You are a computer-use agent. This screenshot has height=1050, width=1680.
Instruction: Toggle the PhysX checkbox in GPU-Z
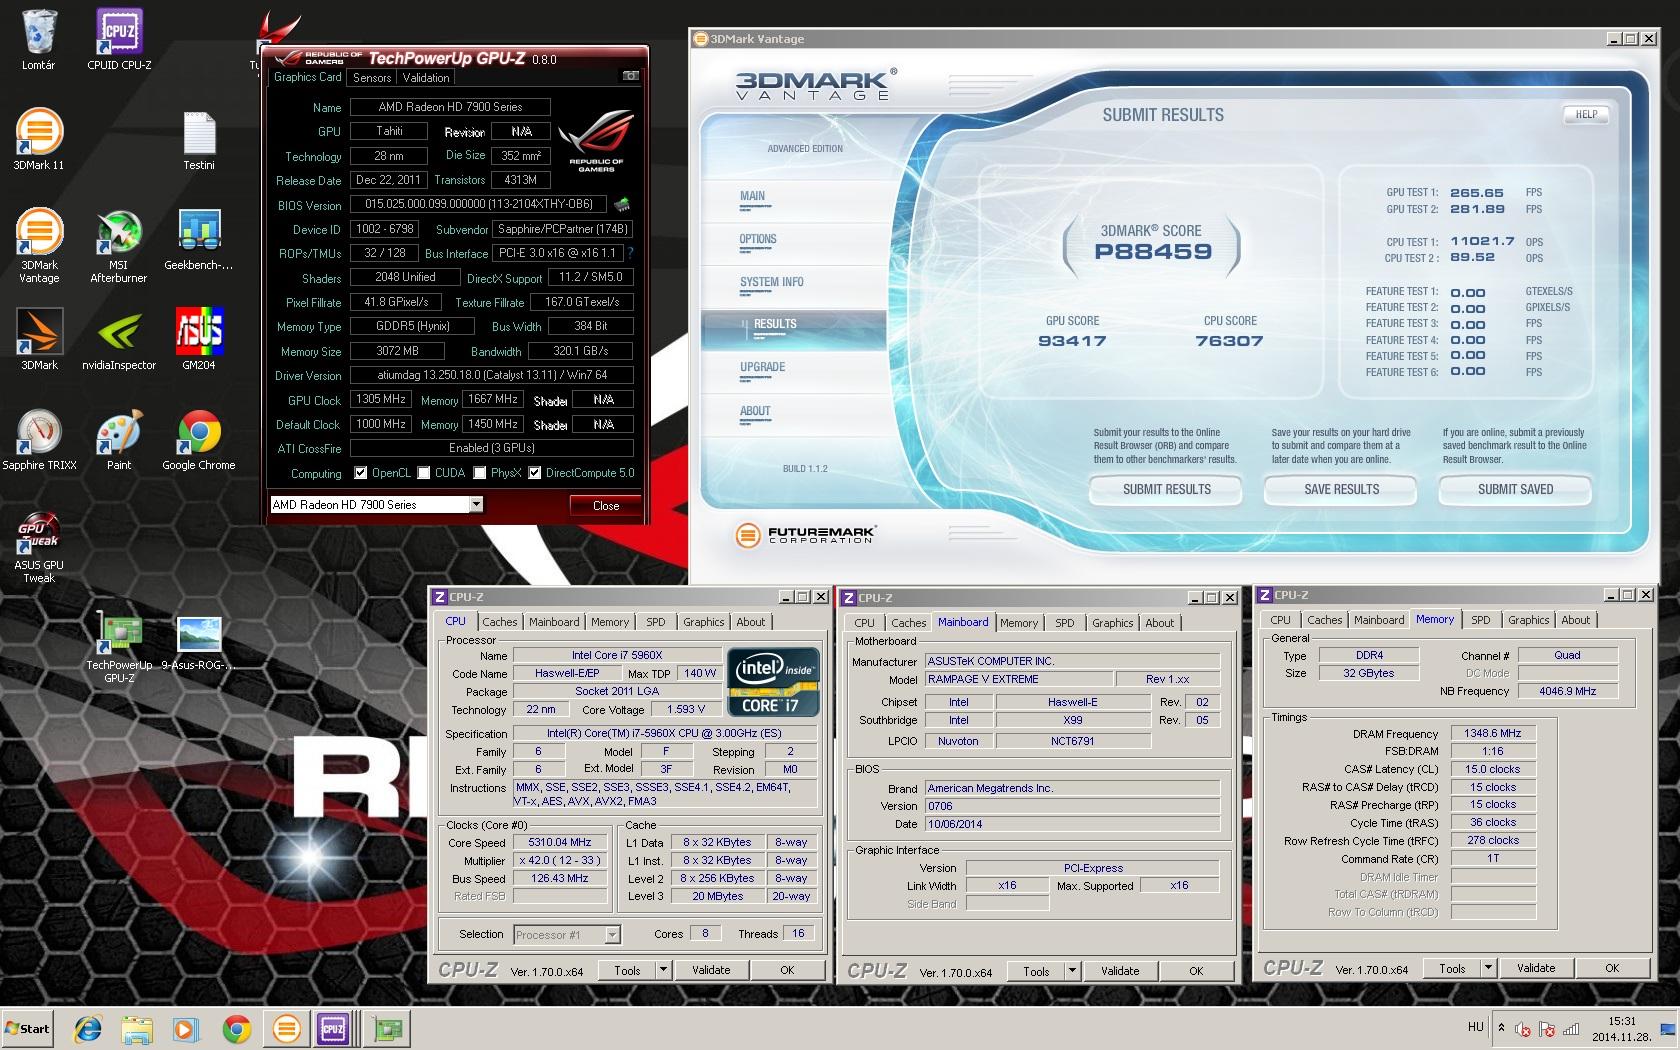click(x=480, y=473)
